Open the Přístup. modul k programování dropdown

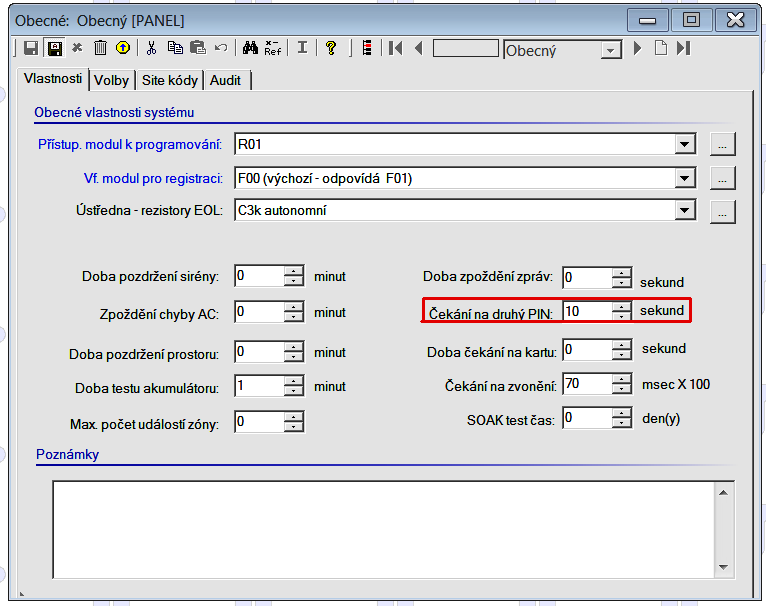(x=684, y=145)
